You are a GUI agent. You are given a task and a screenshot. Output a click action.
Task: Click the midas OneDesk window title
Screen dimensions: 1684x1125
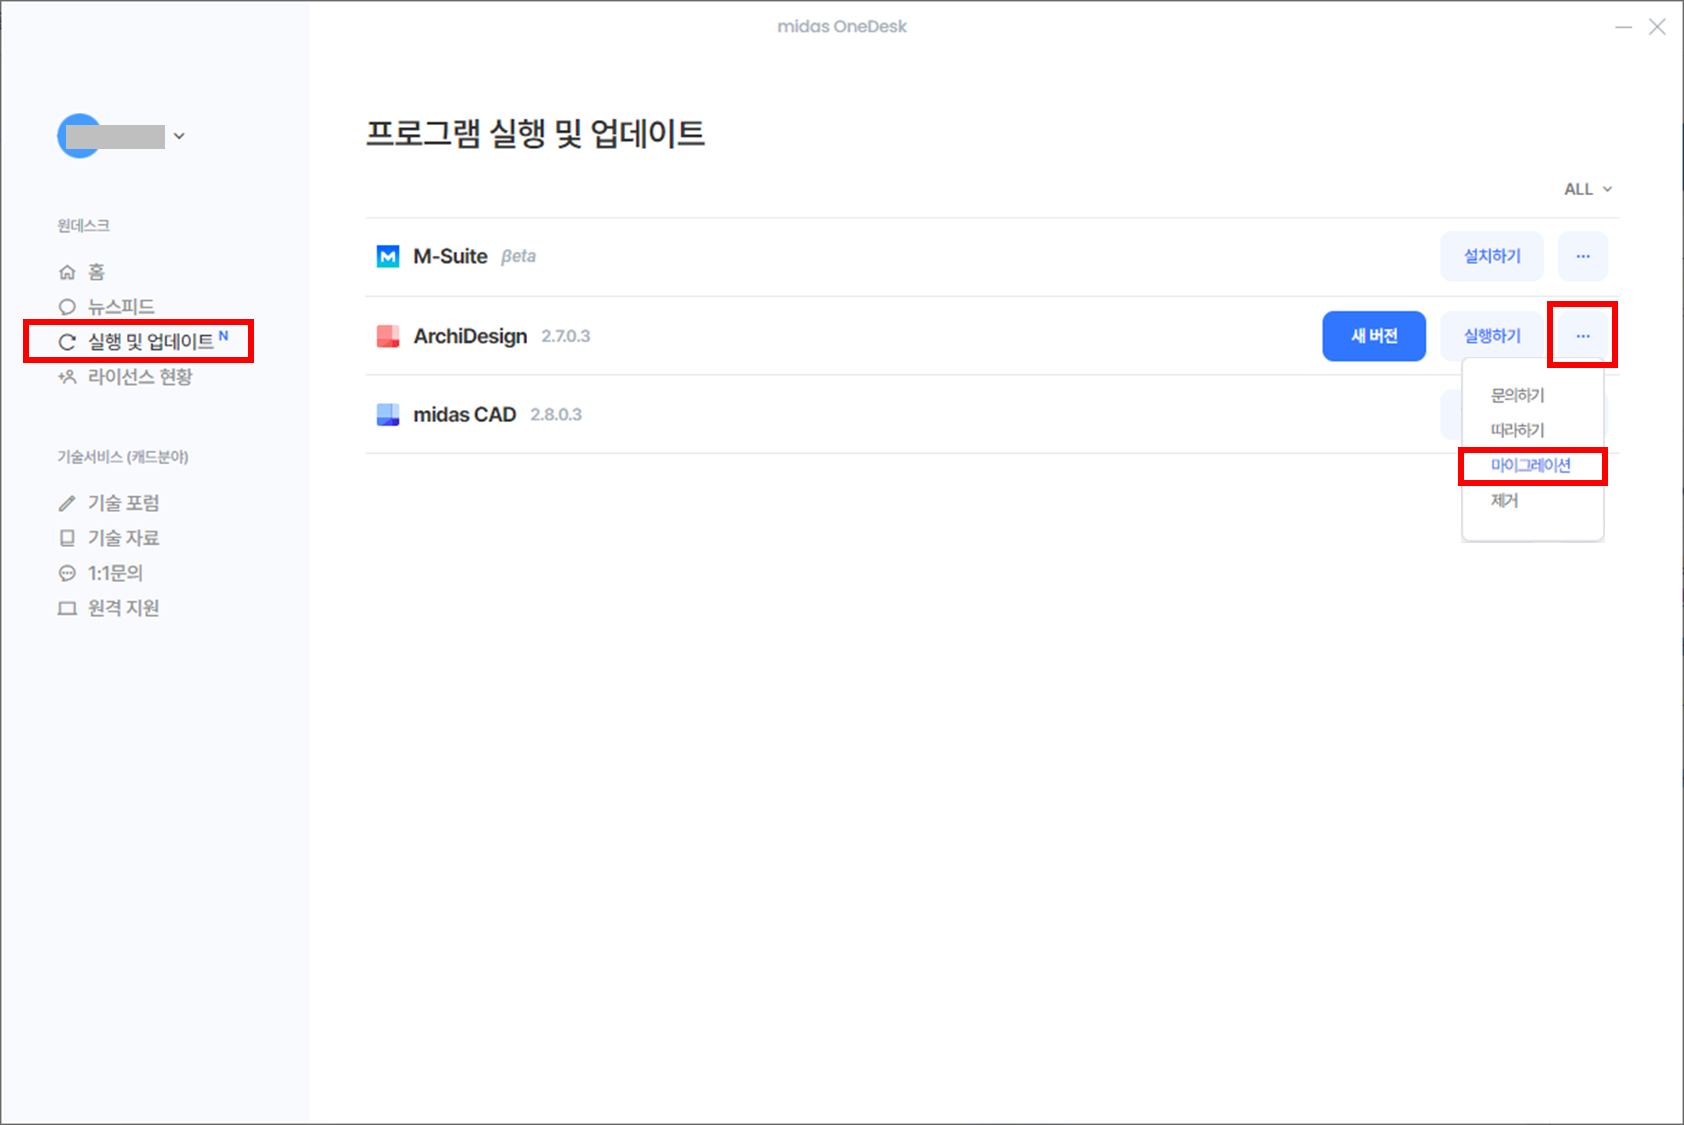pyautogui.click(x=842, y=27)
